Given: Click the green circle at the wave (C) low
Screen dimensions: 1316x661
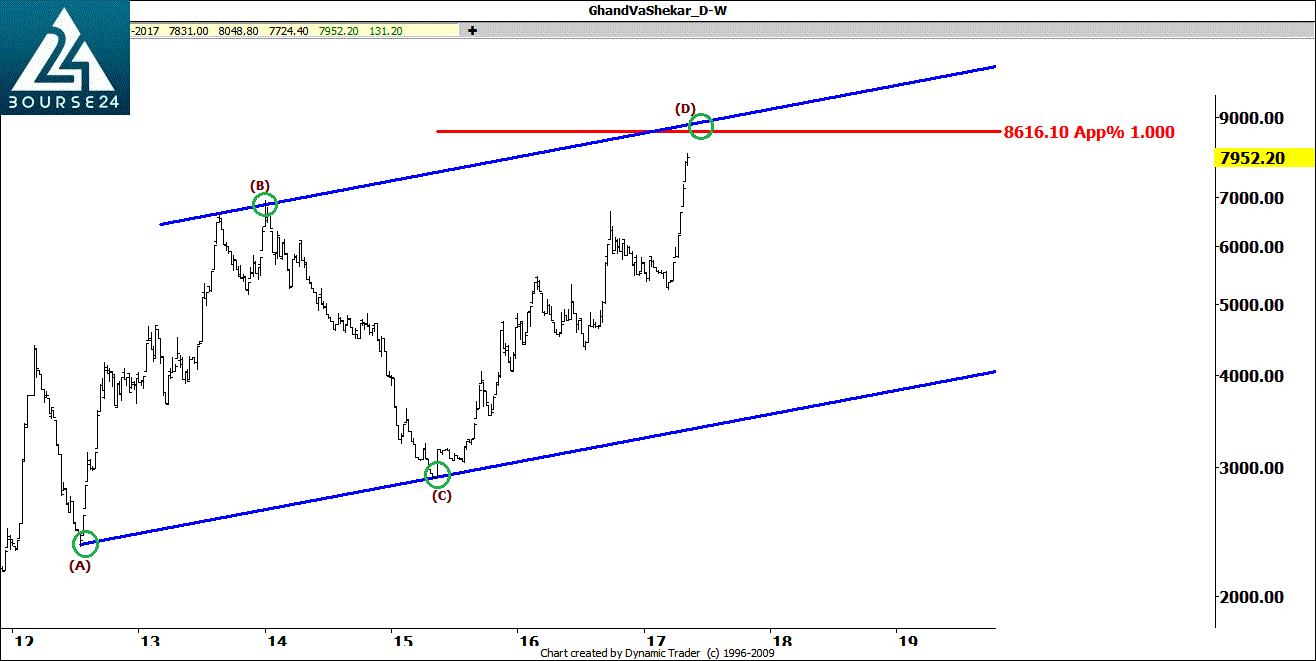Looking at the screenshot, I should [x=438, y=475].
